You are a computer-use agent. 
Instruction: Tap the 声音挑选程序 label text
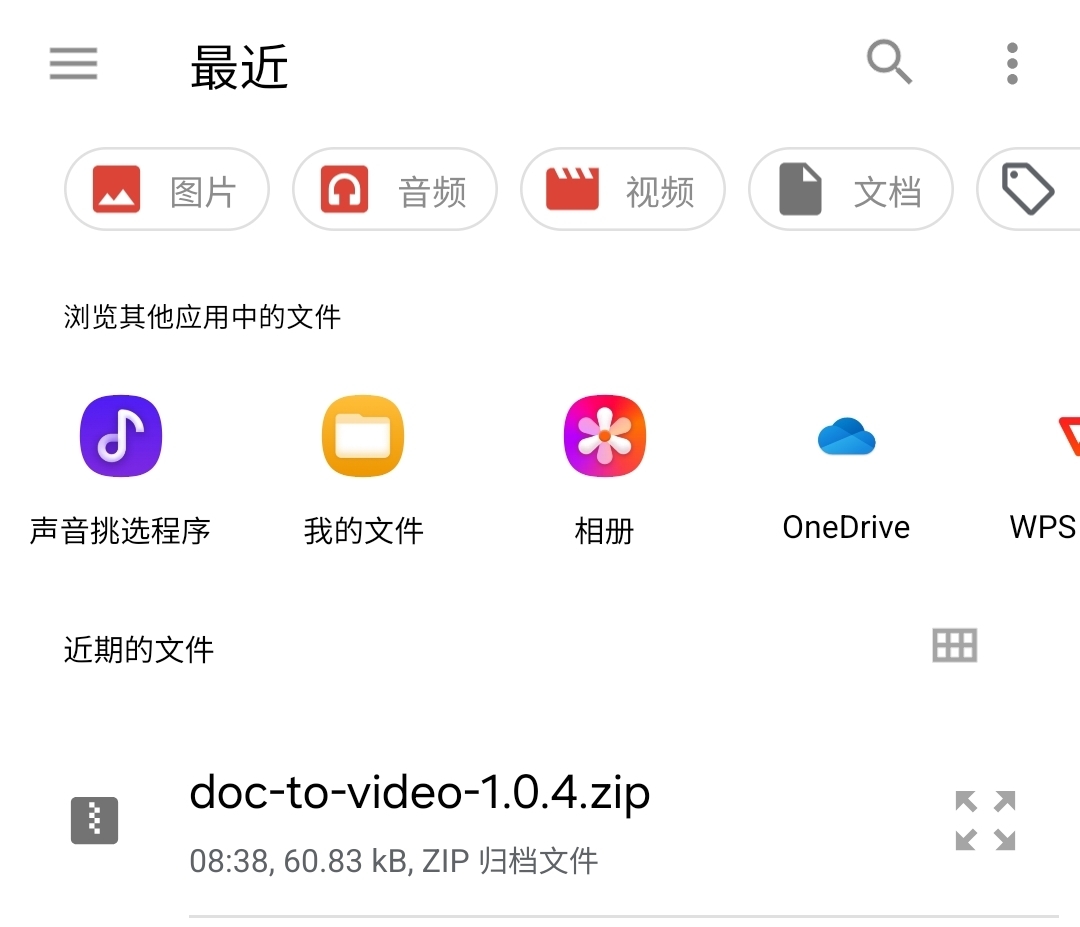[x=120, y=531]
